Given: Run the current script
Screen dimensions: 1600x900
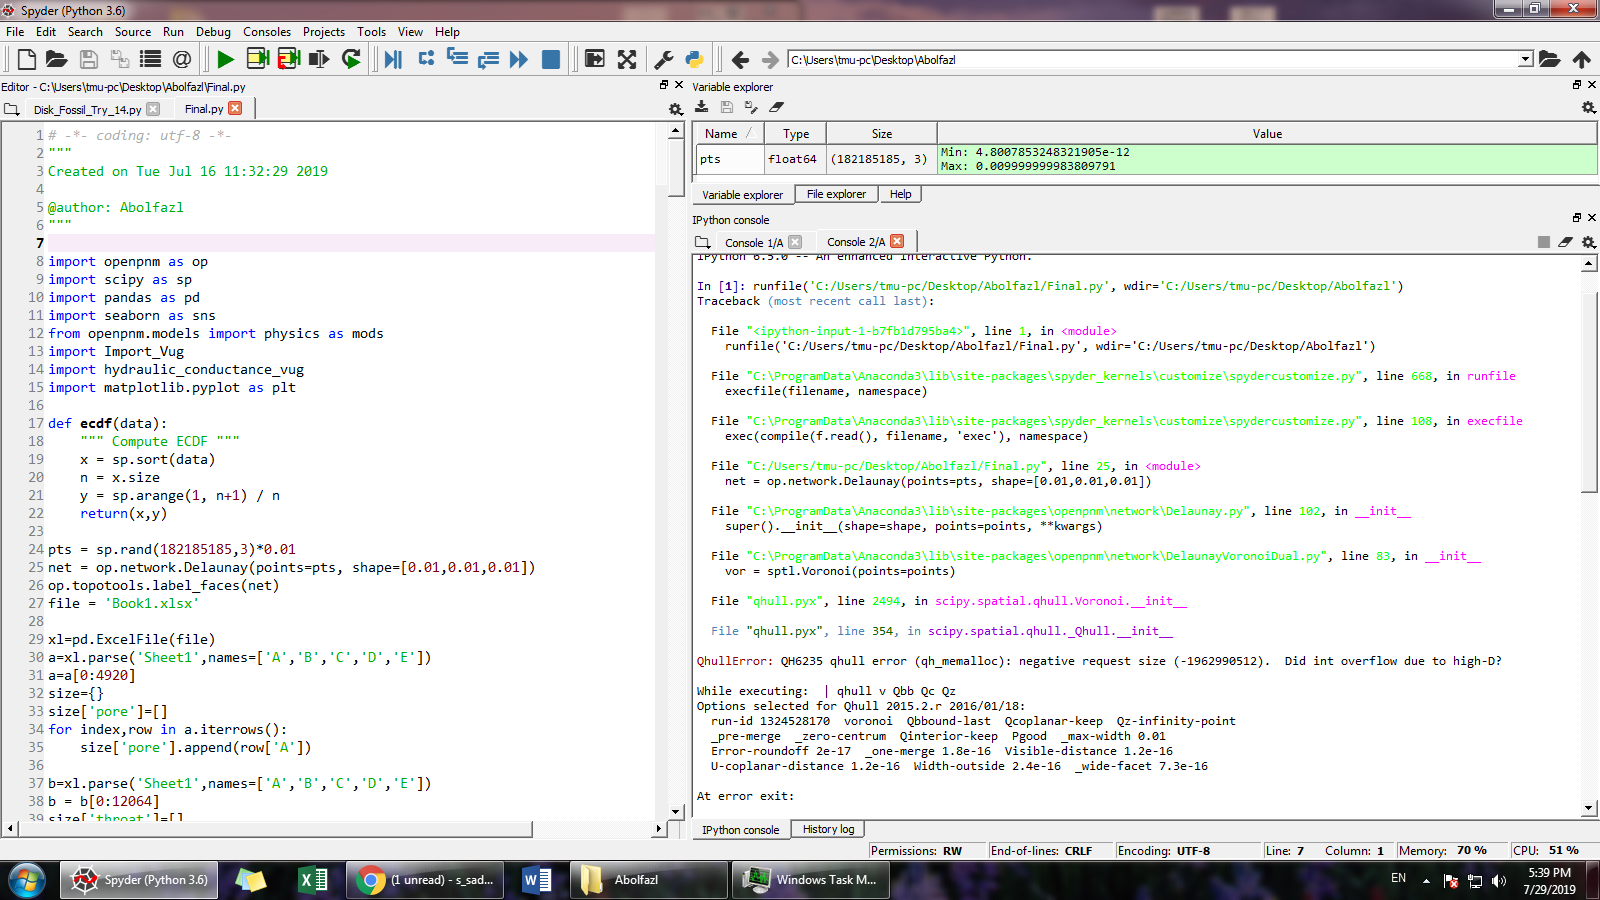Looking at the screenshot, I should [x=225, y=59].
